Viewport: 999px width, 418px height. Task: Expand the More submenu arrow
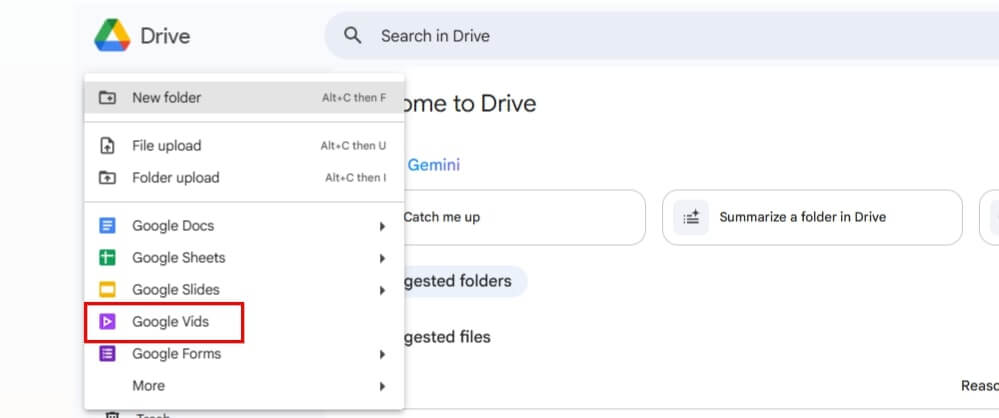pos(382,386)
